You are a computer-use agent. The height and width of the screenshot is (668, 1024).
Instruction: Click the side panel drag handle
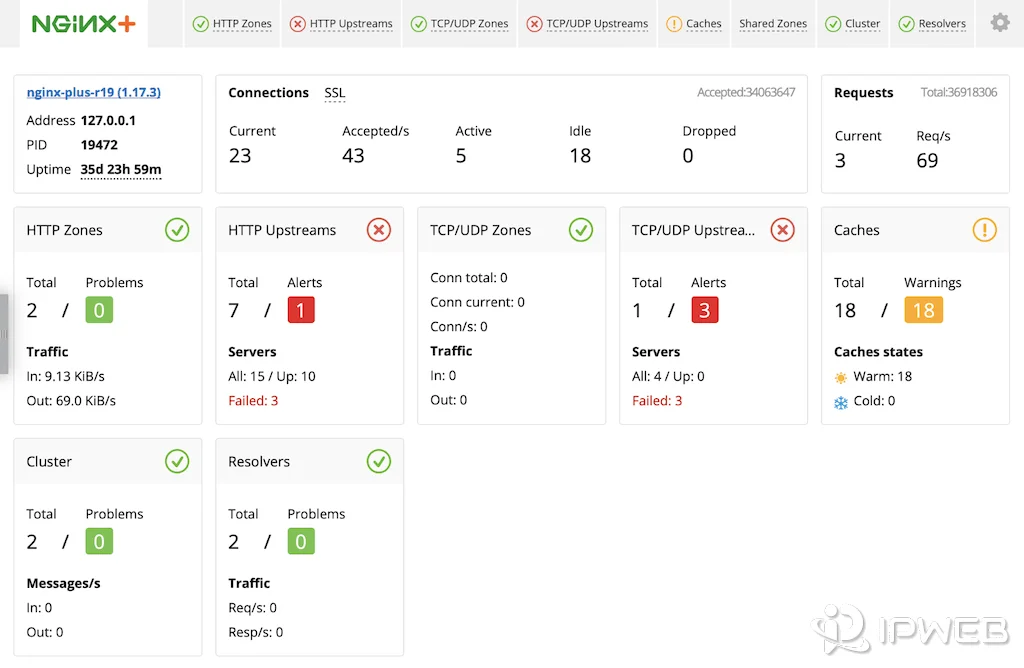click(4, 334)
